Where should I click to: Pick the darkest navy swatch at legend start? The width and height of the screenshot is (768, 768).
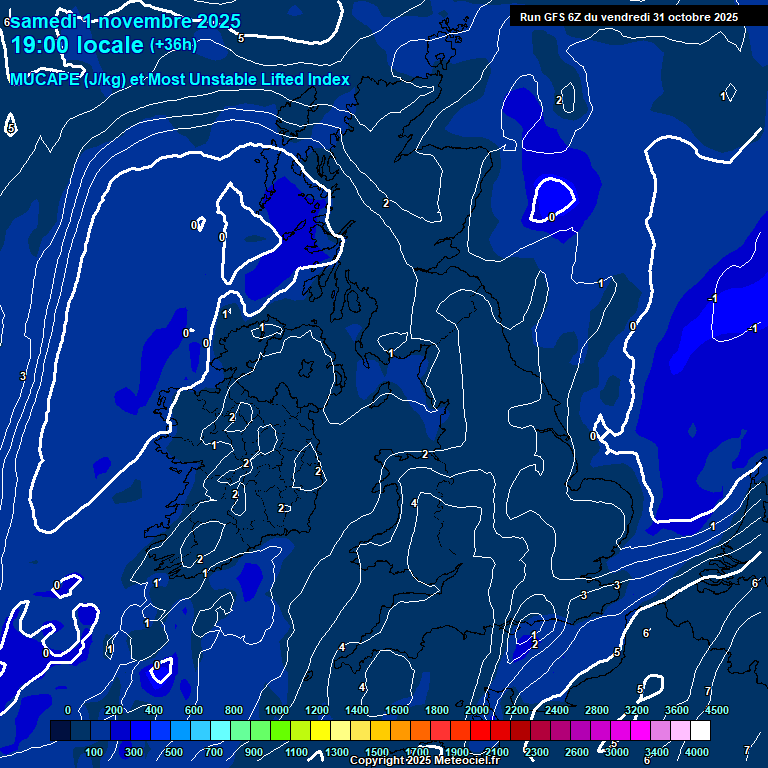[x=60, y=731]
